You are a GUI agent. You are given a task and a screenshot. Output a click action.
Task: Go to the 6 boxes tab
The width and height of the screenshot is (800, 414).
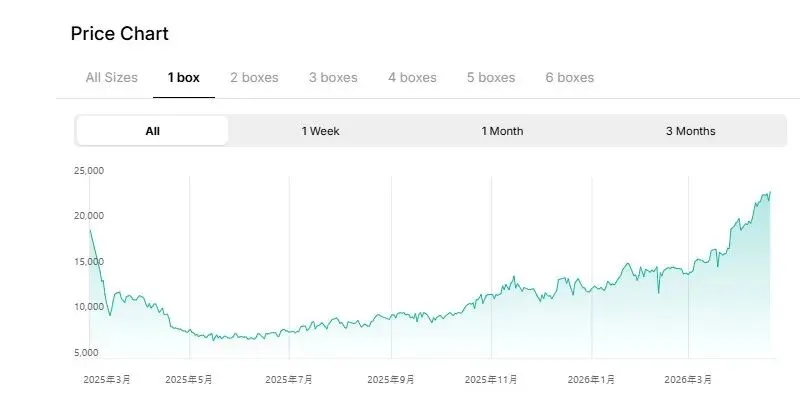[x=570, y=77]
